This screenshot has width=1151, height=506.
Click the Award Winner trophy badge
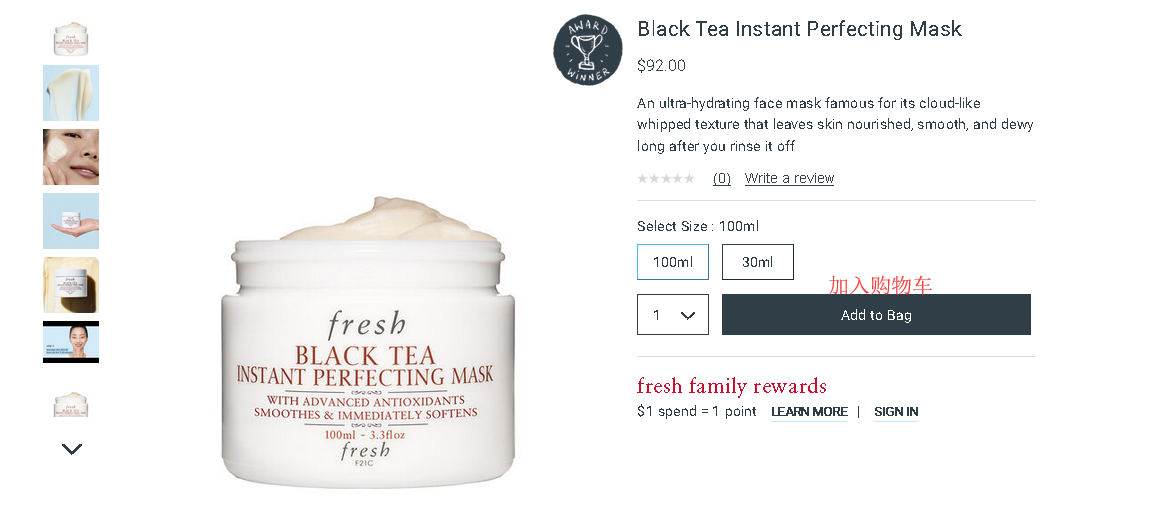click(587, 50)
